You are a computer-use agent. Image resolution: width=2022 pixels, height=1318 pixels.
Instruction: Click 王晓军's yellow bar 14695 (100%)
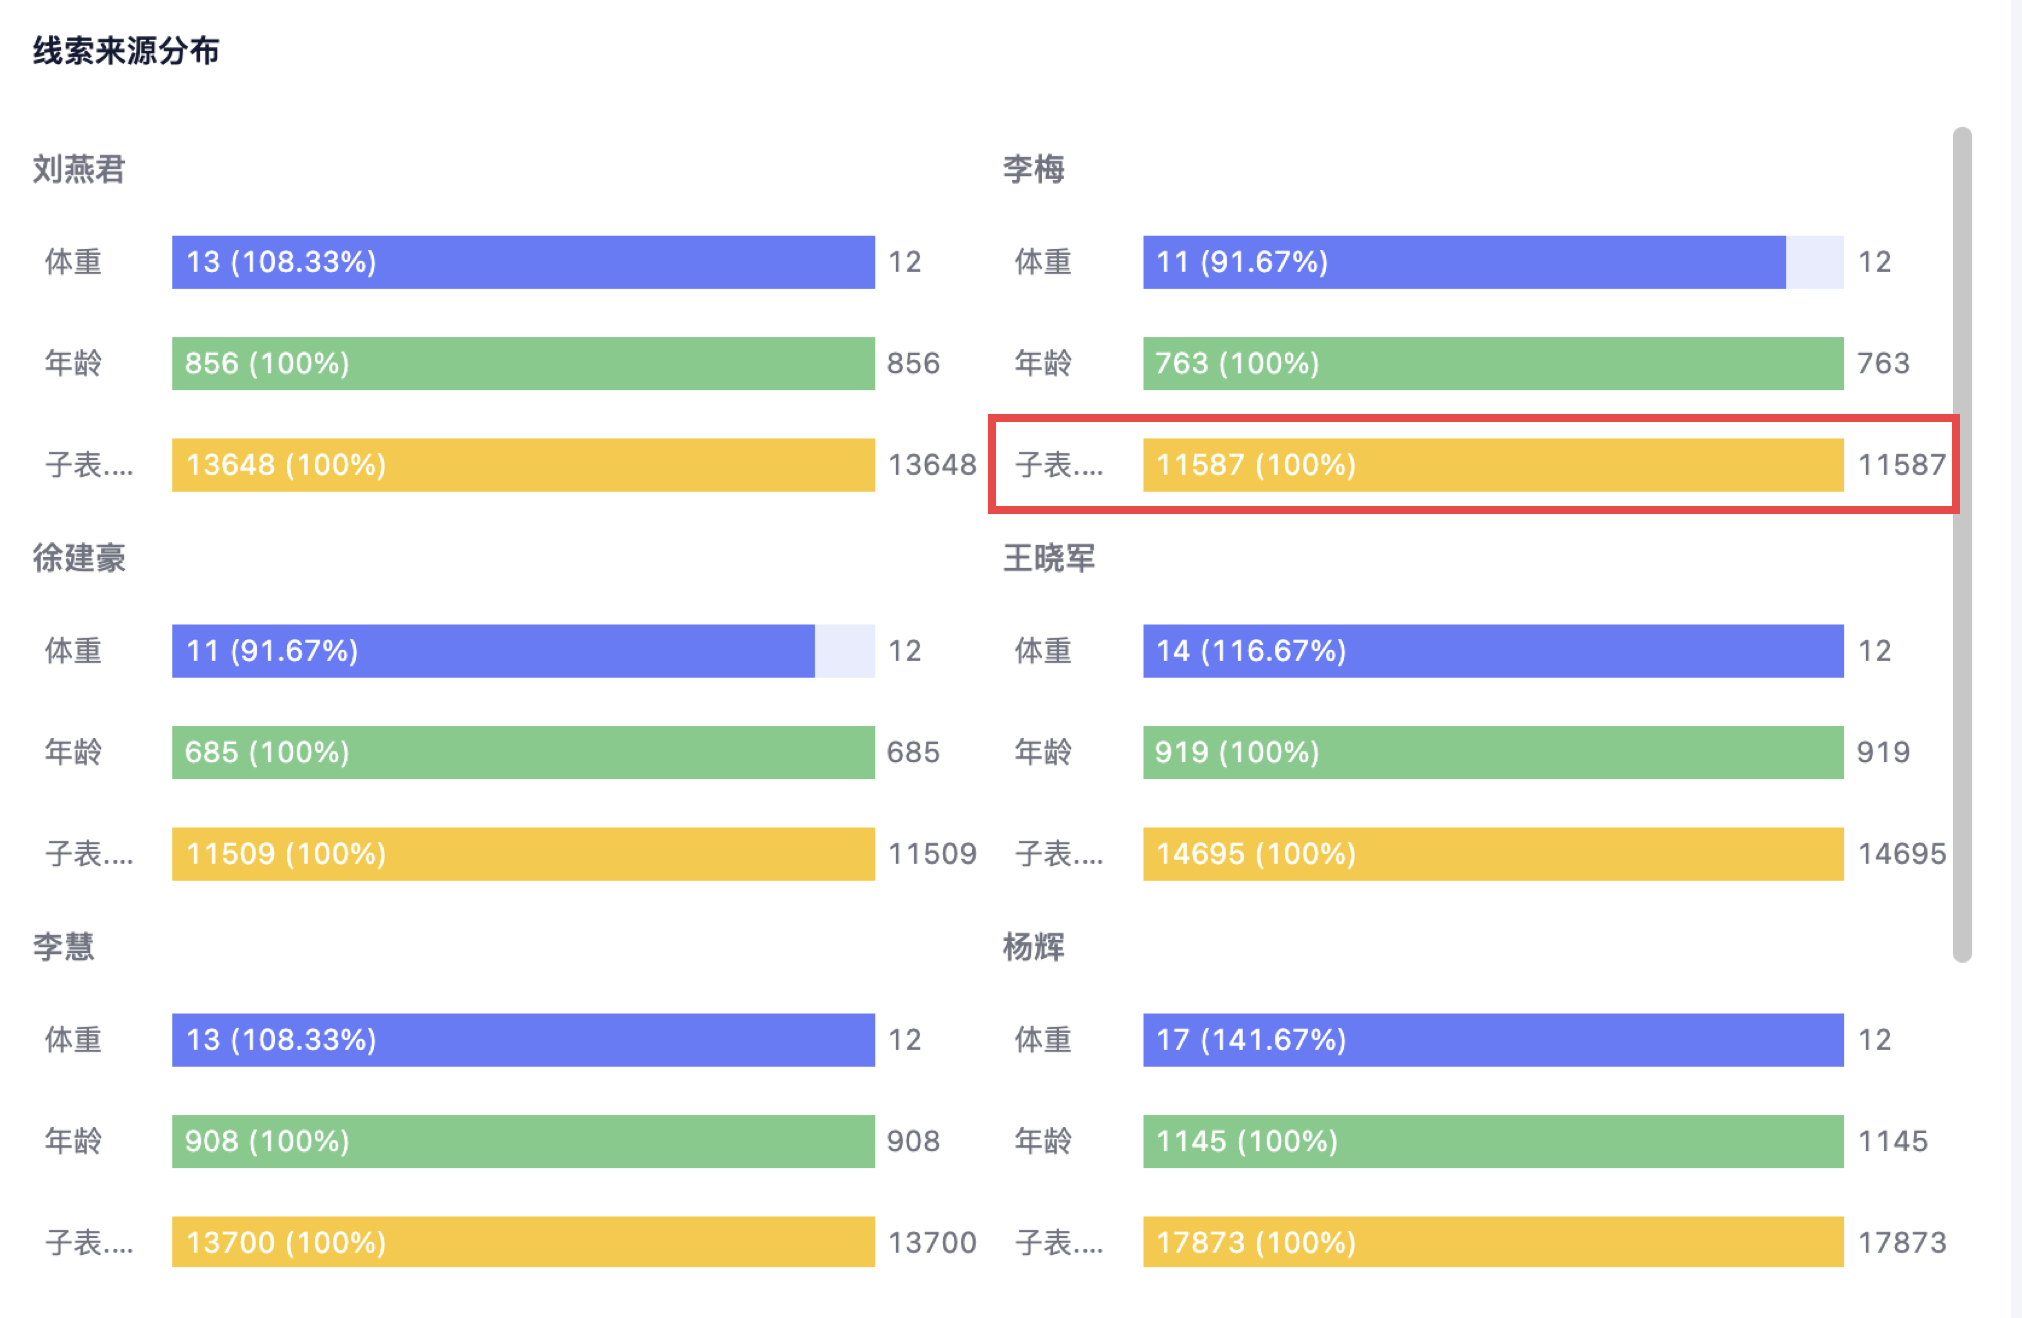pos(1493,854)
